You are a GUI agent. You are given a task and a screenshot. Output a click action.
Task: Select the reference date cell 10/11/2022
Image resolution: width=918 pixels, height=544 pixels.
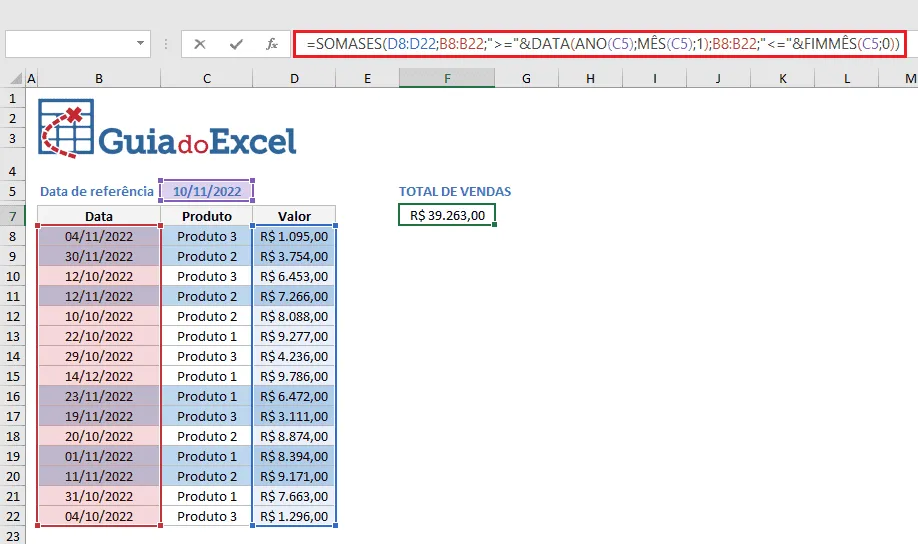(x=207, y=191)
